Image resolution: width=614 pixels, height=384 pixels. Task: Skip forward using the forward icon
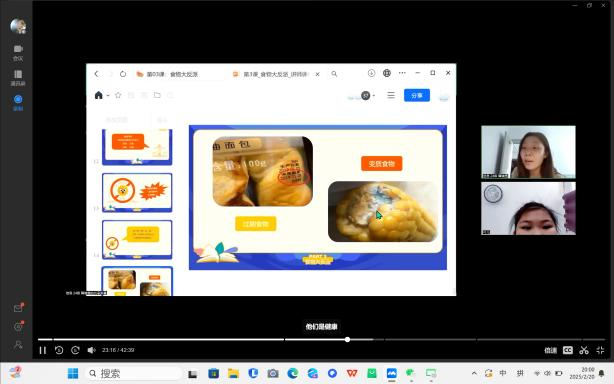[75, 350]
